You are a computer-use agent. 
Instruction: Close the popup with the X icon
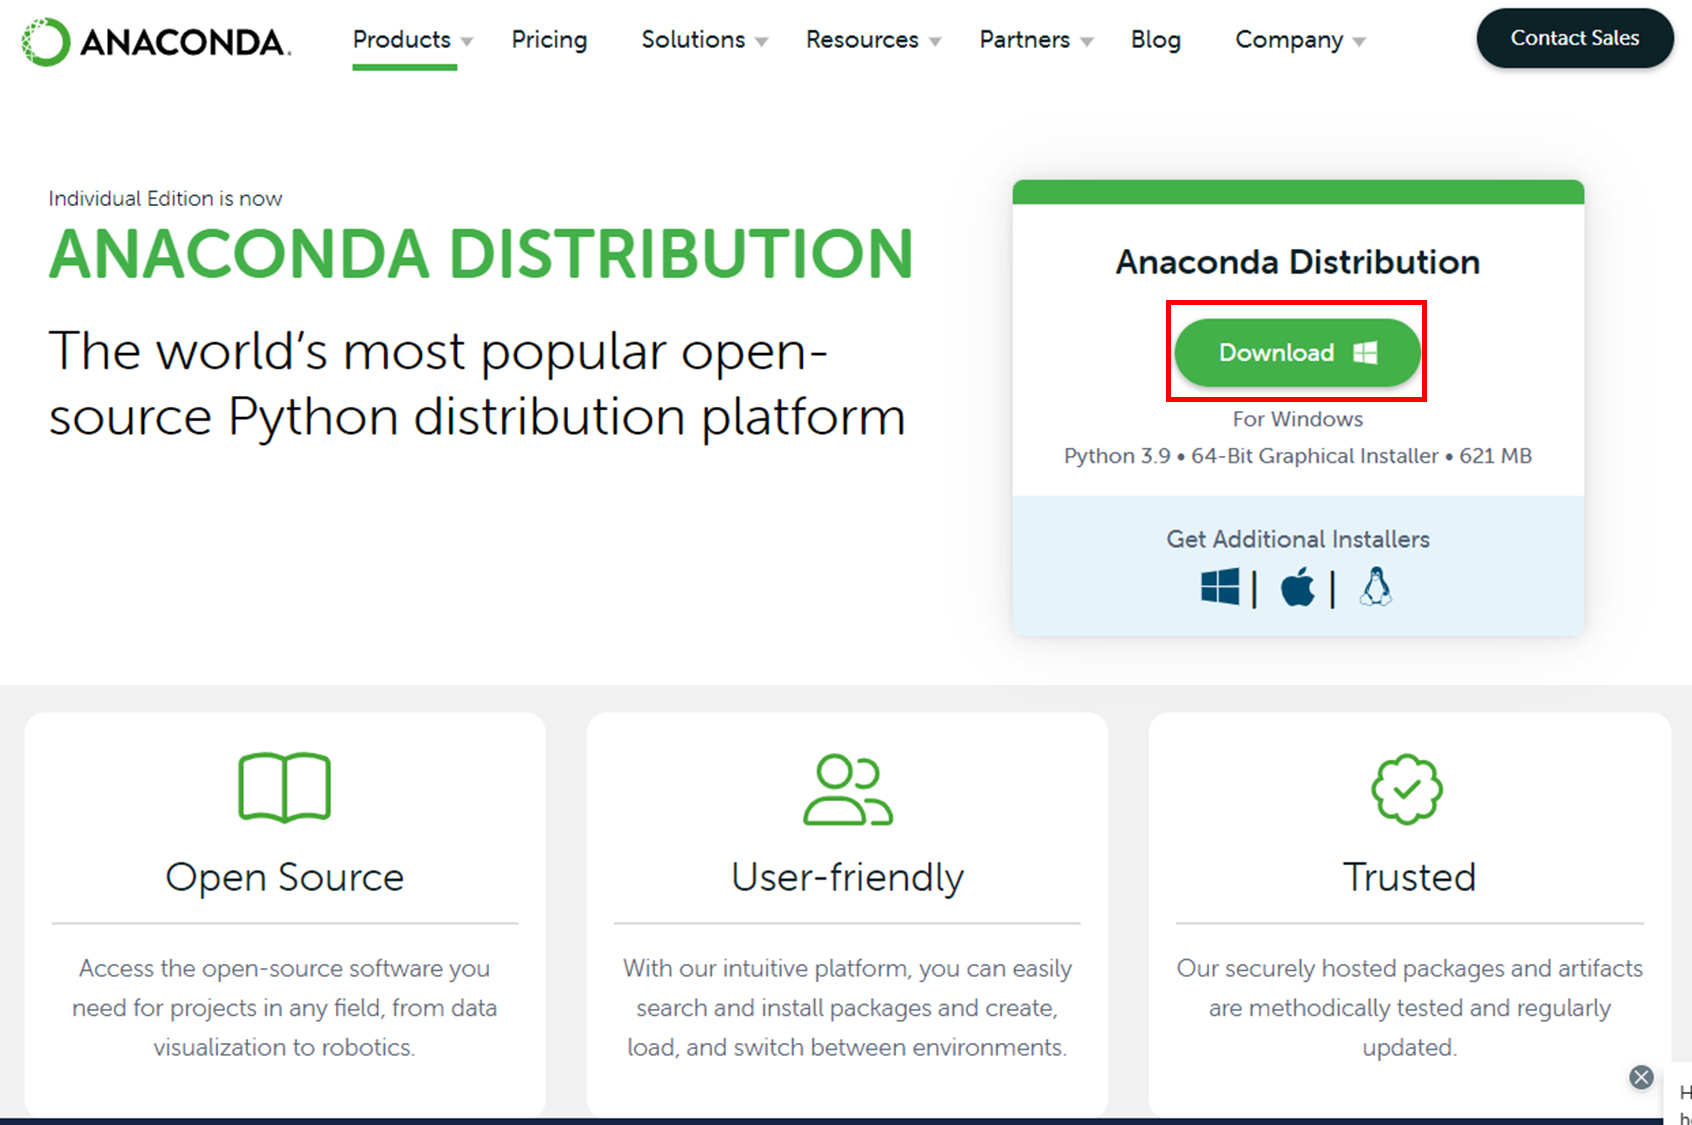pos(1641,1077)
